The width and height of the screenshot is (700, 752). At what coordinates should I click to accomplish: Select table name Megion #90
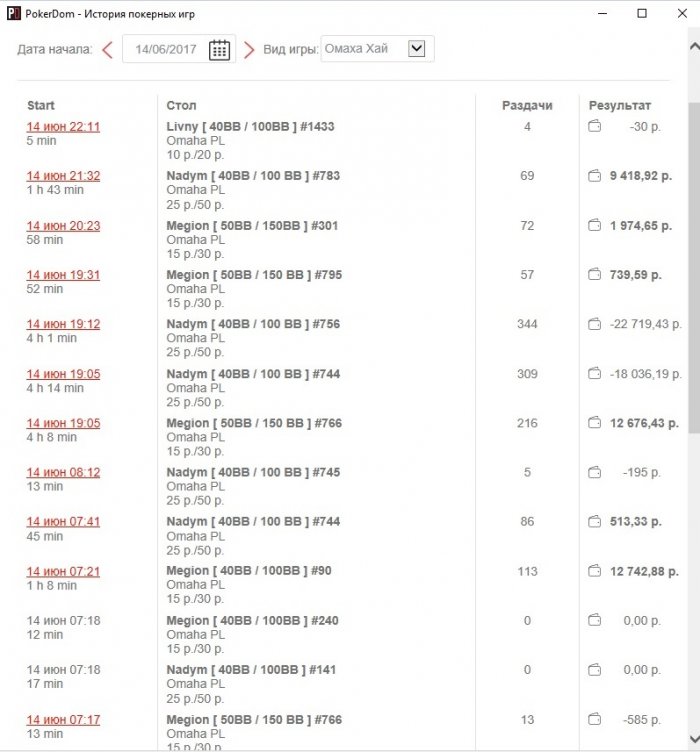tap(249, 571)
